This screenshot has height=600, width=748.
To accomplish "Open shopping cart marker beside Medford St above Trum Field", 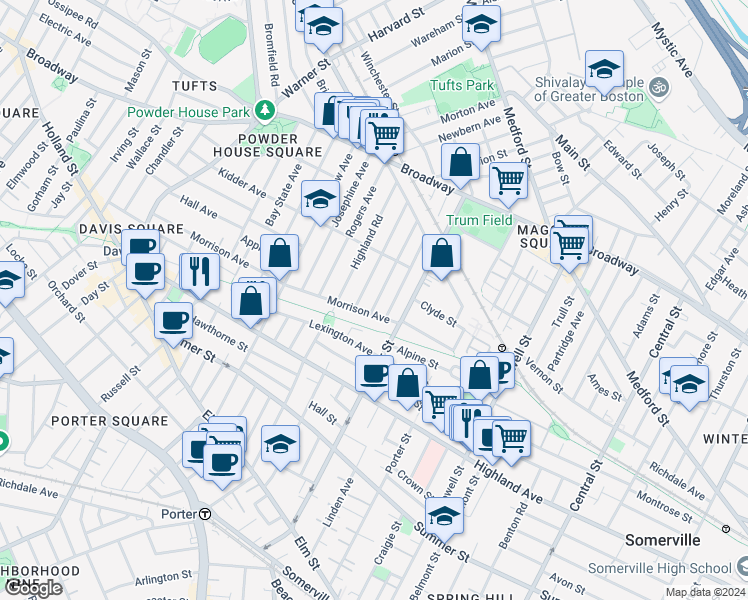I will [x=509, y=181].
